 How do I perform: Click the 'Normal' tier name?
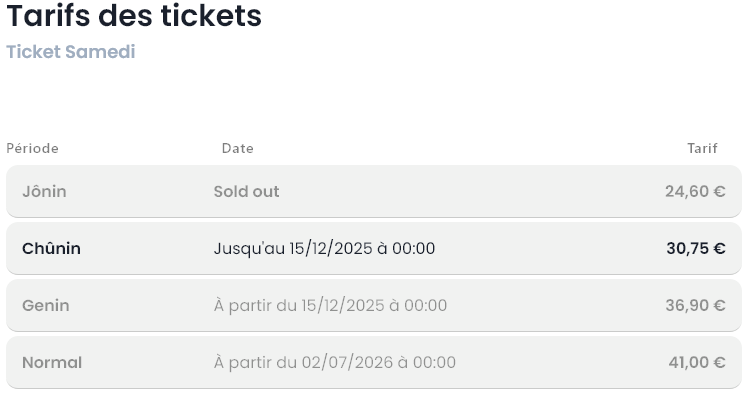point(52,362)
